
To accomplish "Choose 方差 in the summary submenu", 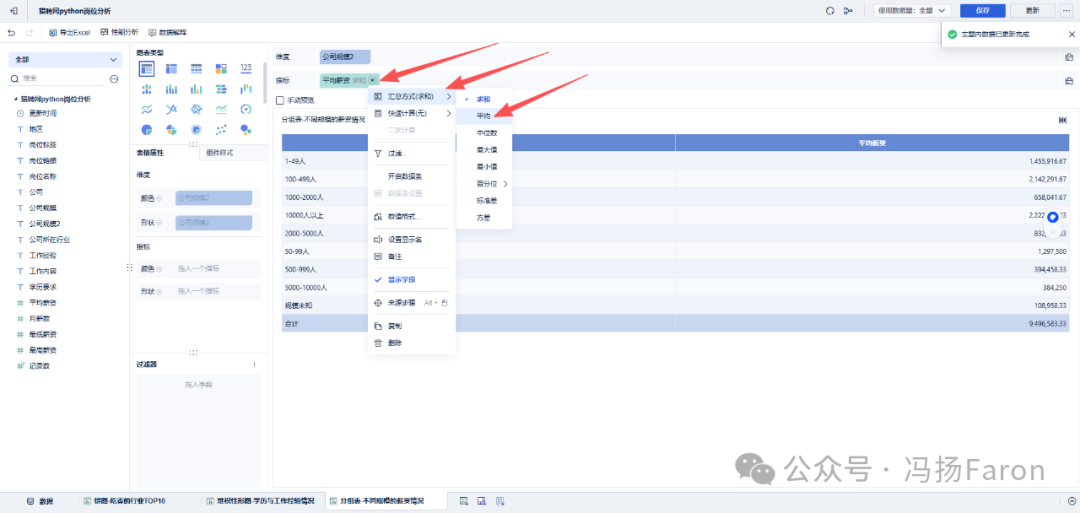I will [x=484, y=218].
